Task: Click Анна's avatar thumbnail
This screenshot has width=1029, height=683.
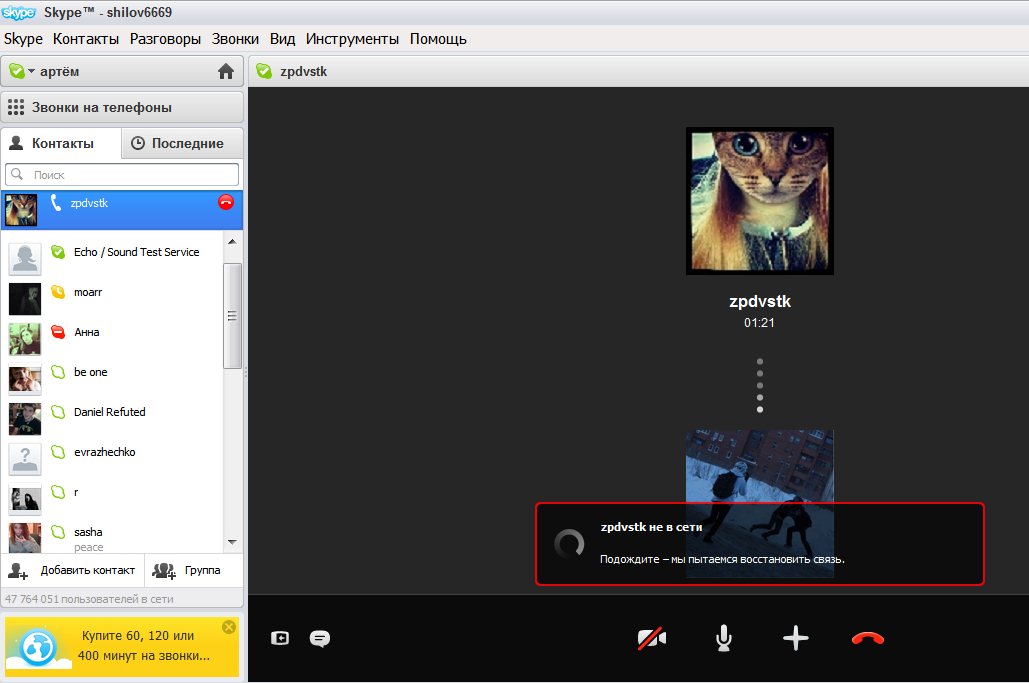Action: pos(25,339)
